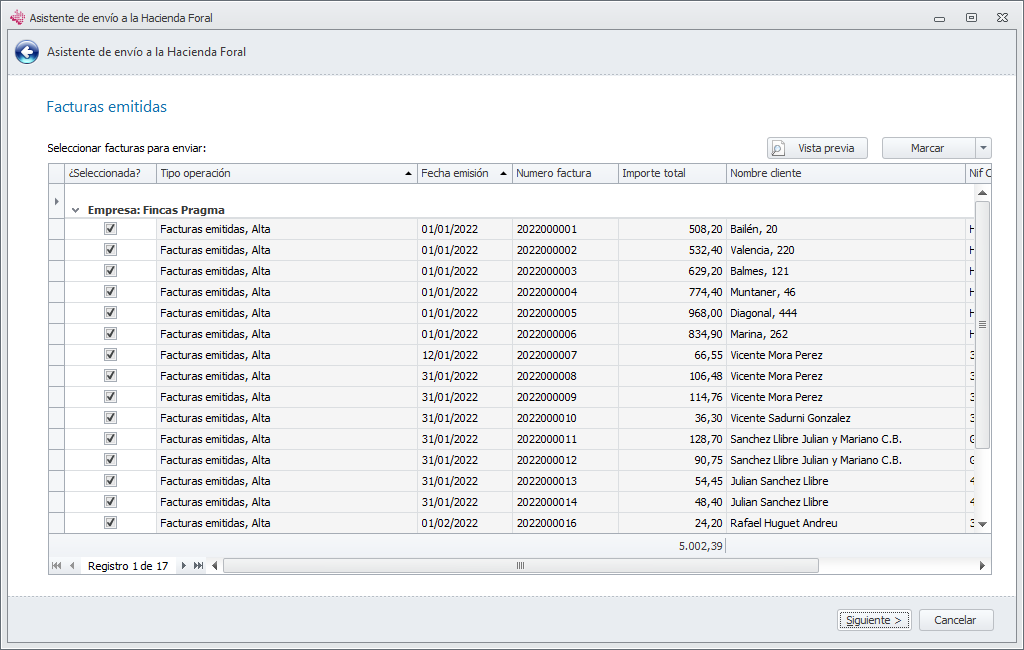Deselect invoice 2022000016 checkbox
The width and height of the screenshot is (1024, 650).
[x=111, y=523]
